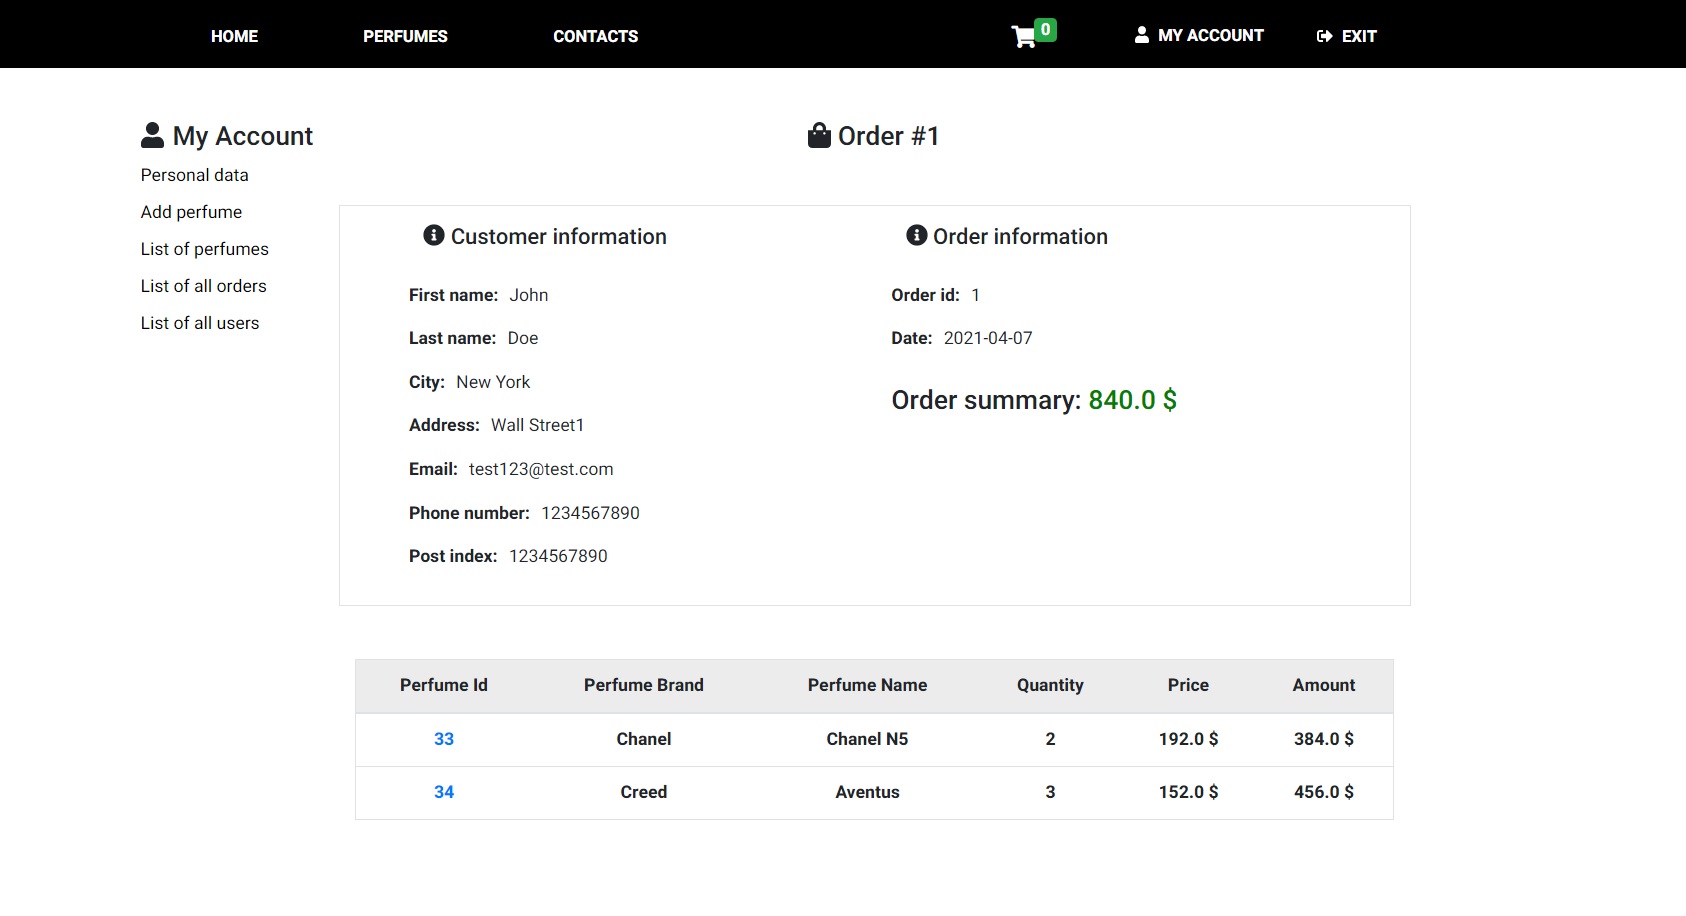The image size is (1686, 916).
Task: Click the quantity 3 for Aventus
Action: (x=1050, y=792)
